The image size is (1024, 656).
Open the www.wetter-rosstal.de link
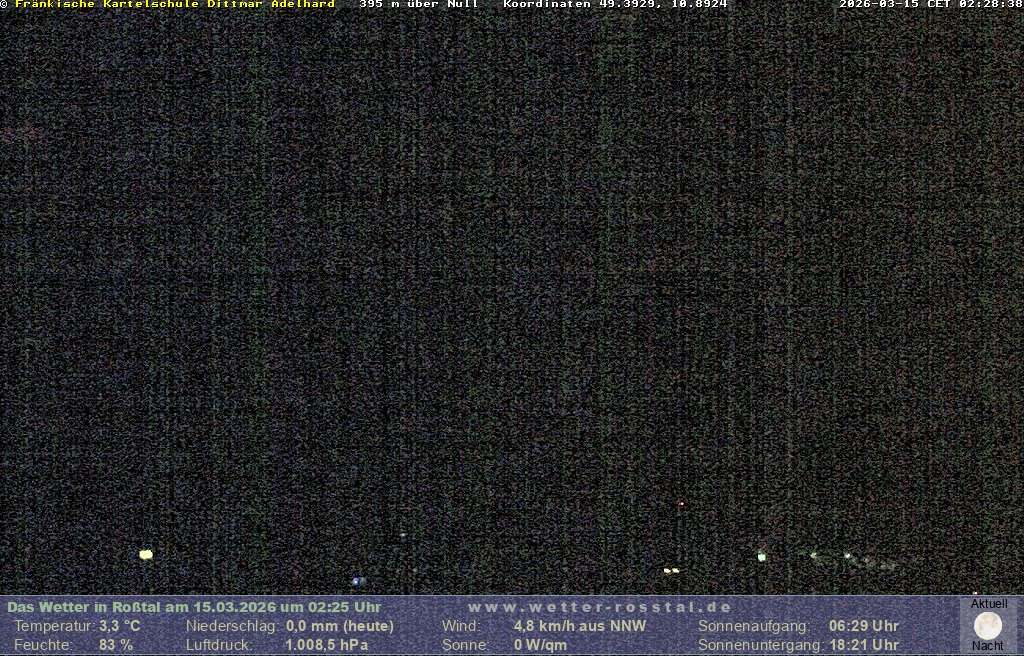pyautogui.click(x=600, y=607)
